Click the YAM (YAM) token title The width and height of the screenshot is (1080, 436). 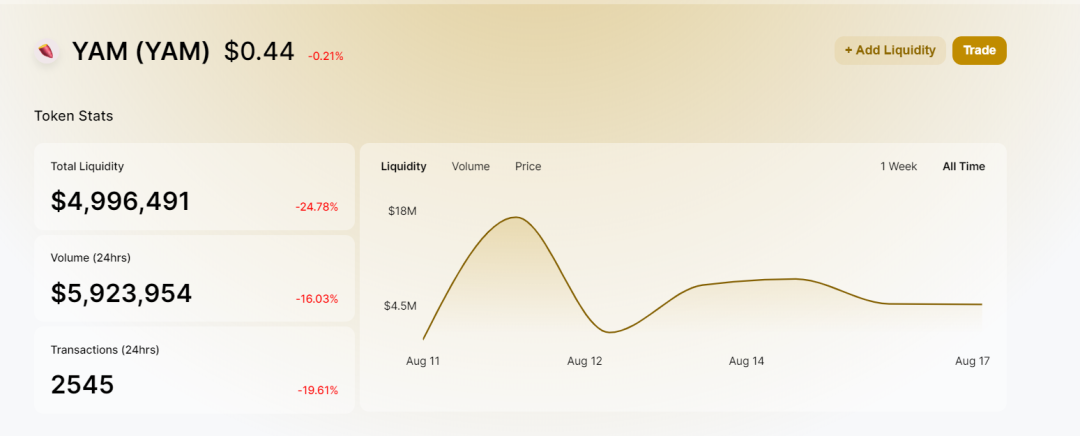[x=141, y=52]
